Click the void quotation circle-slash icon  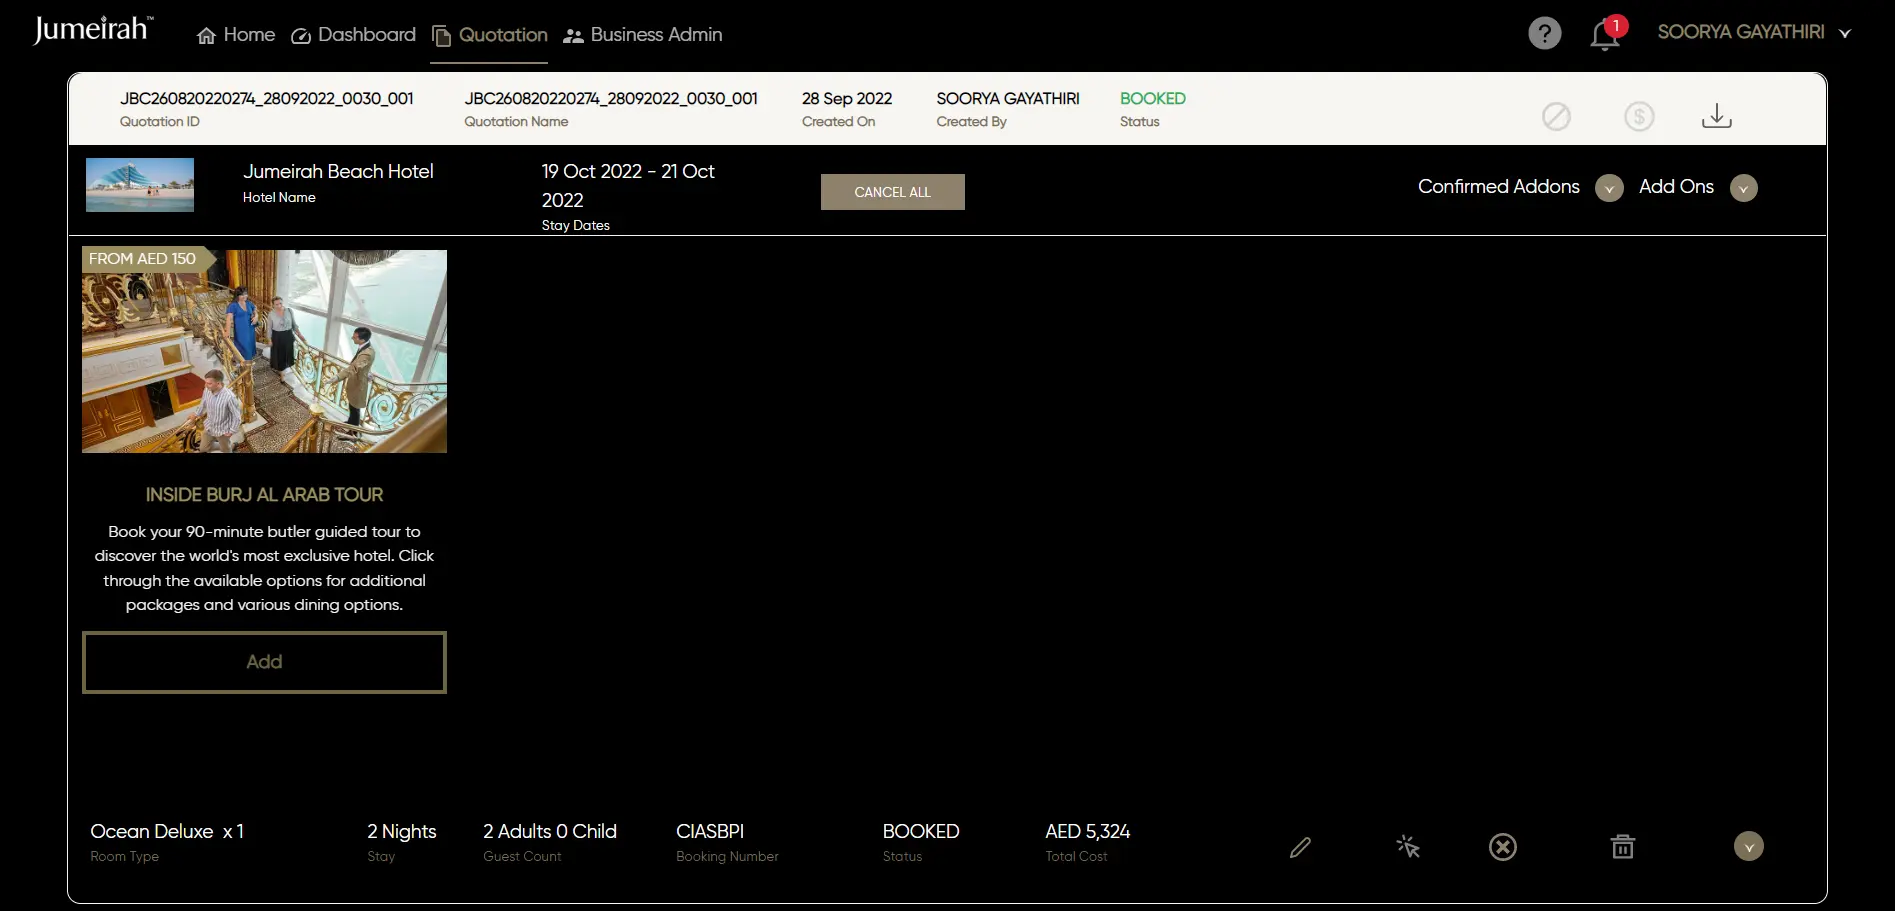click(1556, 117)
